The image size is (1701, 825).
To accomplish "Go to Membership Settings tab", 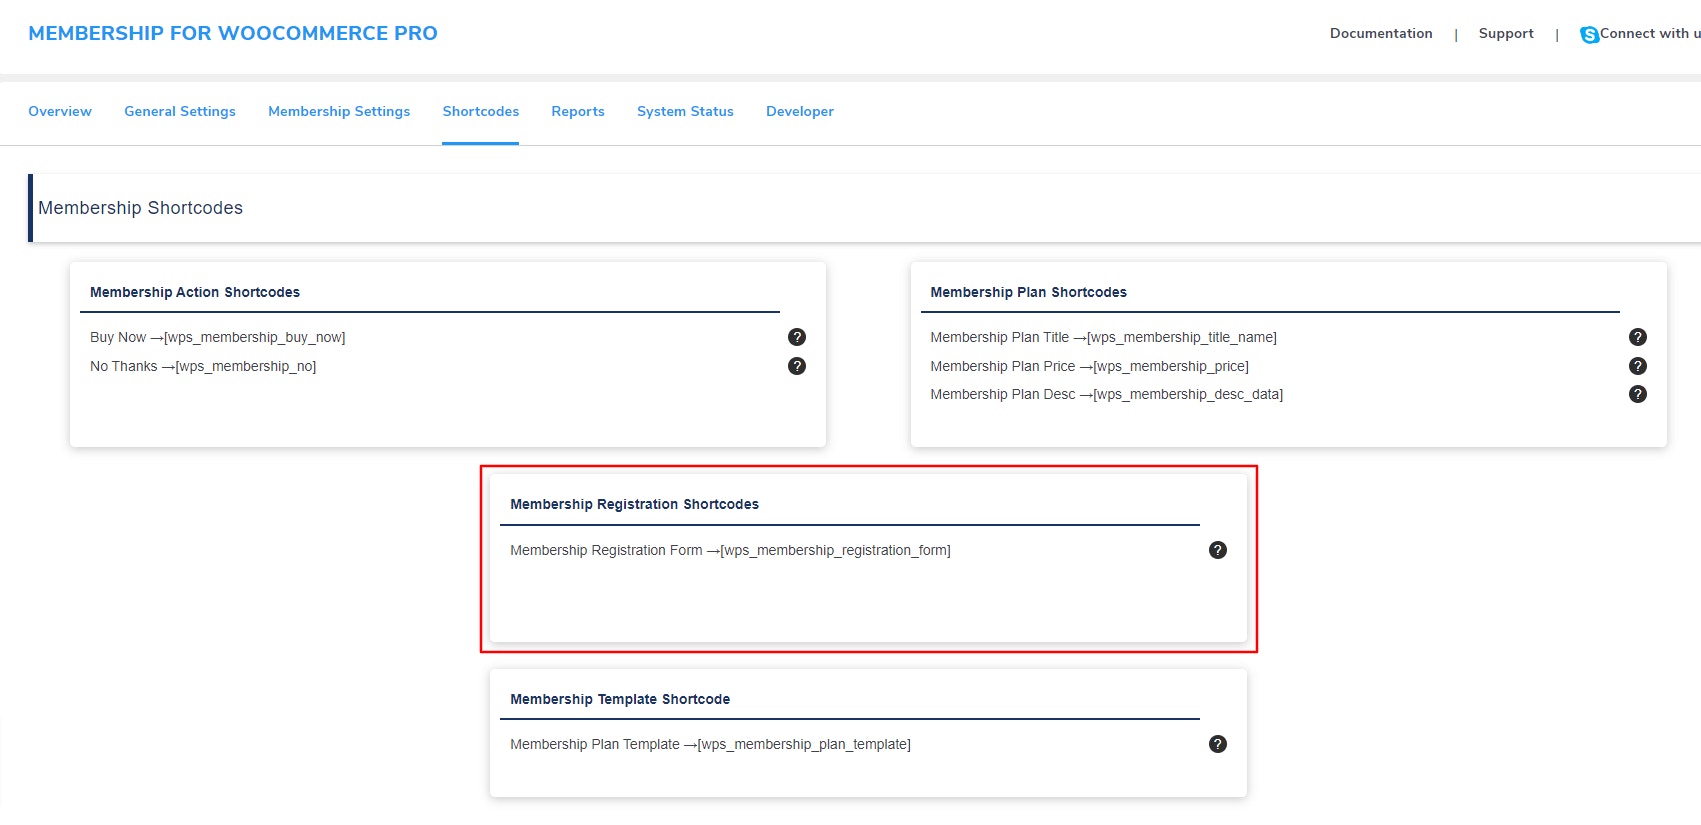I will coord(339,111).
